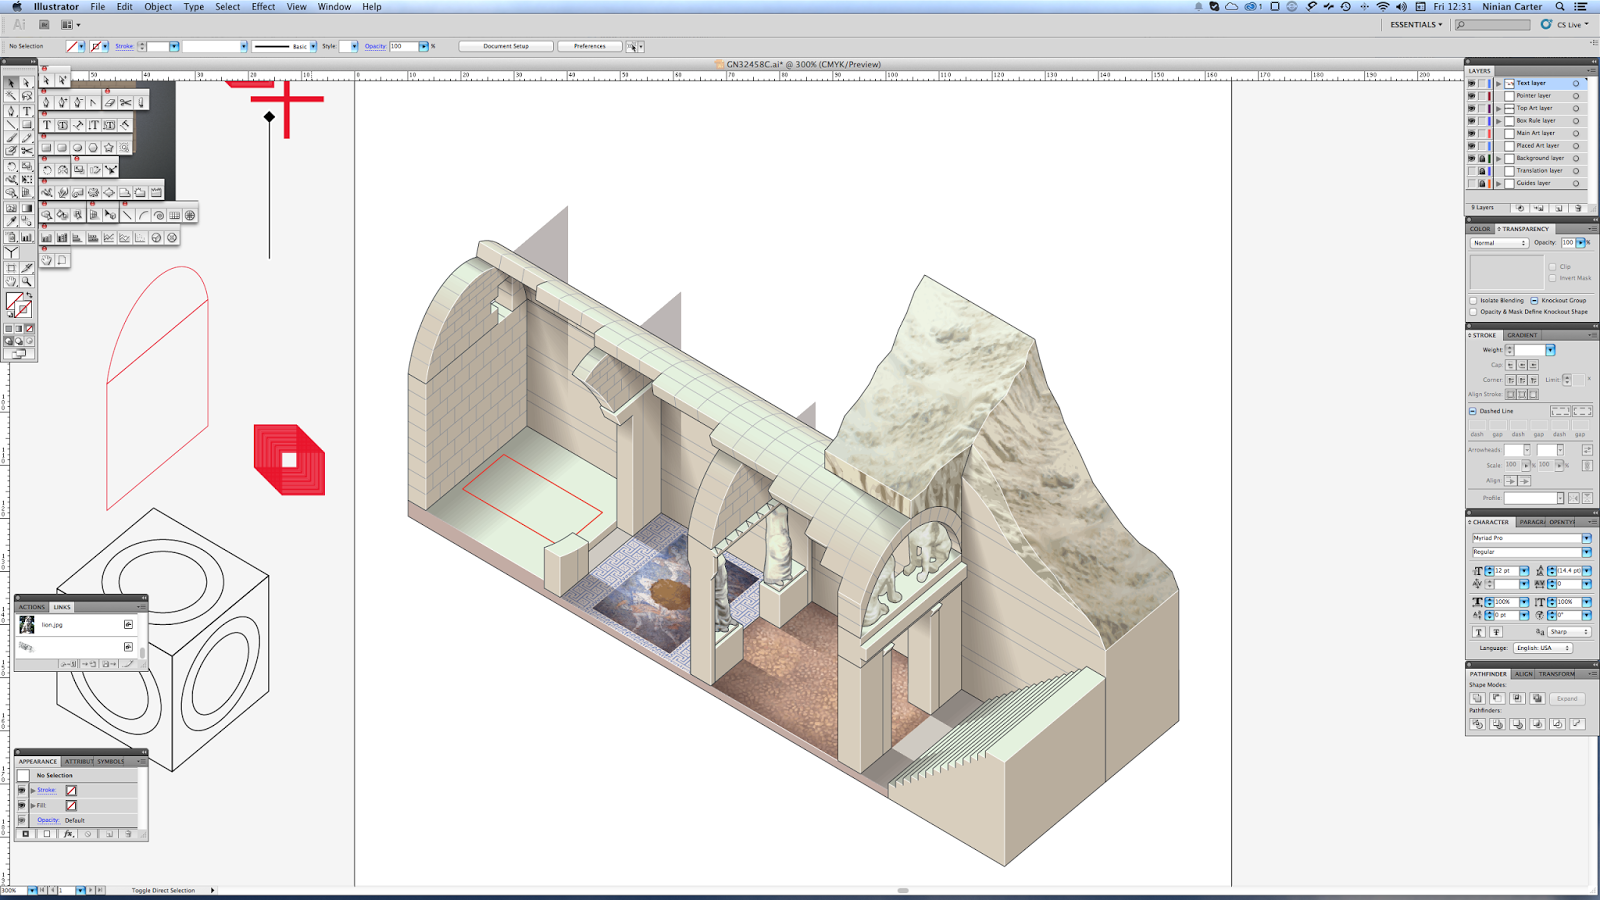Open the Object menu
Image resolution: width=1600 pixels, height=900 pixels.
pyautogui.click(x=158, y=7)
